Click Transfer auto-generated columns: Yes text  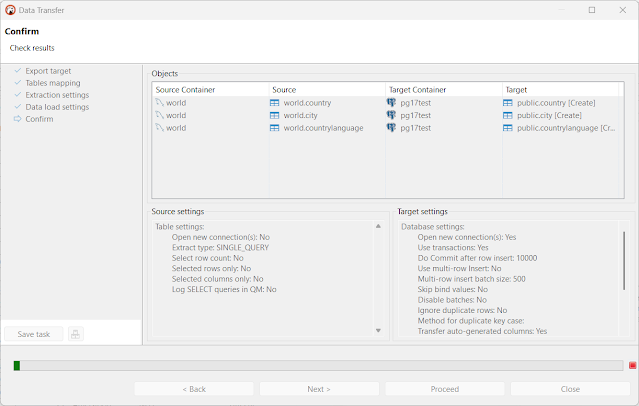pyautogui.click(x=482, y=331)
